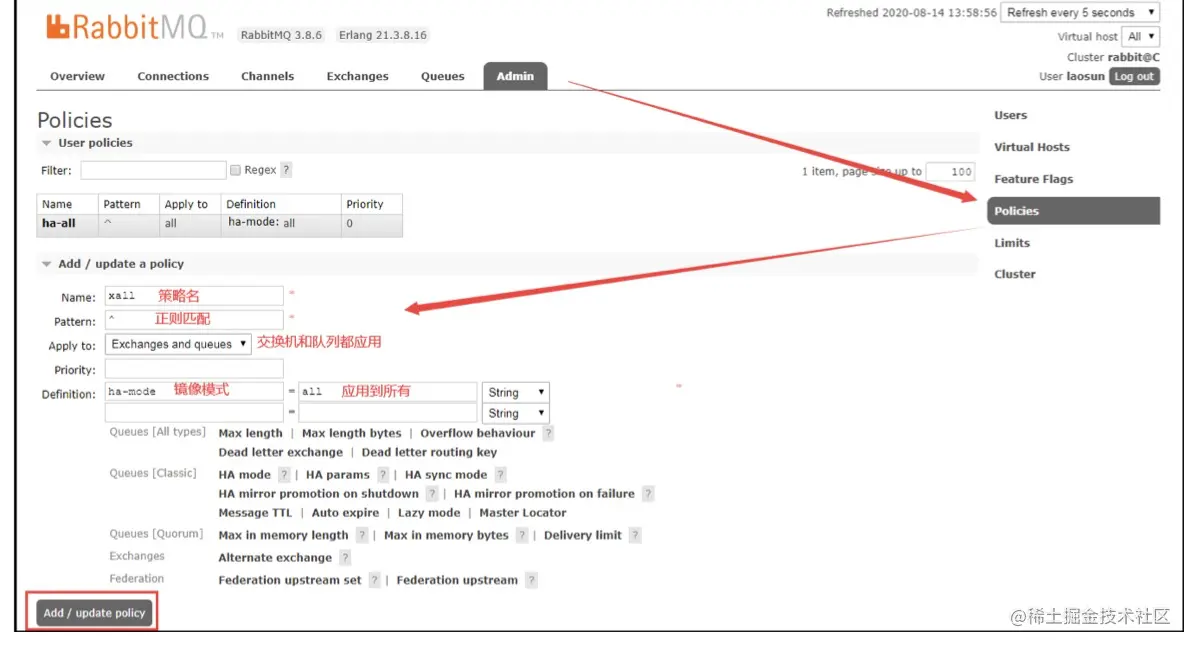Open the Apply to dropdown
Viewport: 1190px width, 646px height.
[x=178, y=344]
